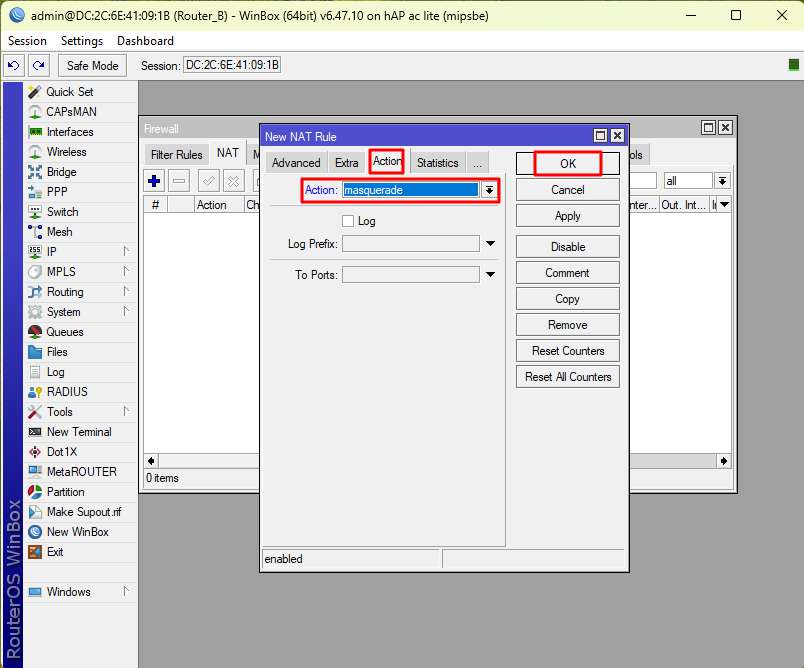Open Queues from the sidebar
This screenshot has width=804, height=668.
pyautogui.click(x=64, y=332)
